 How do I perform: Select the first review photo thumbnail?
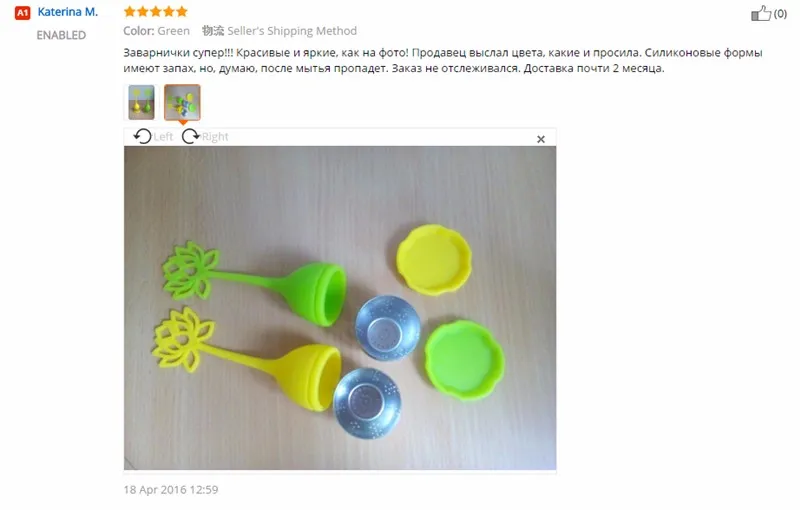tap(141, 103)
